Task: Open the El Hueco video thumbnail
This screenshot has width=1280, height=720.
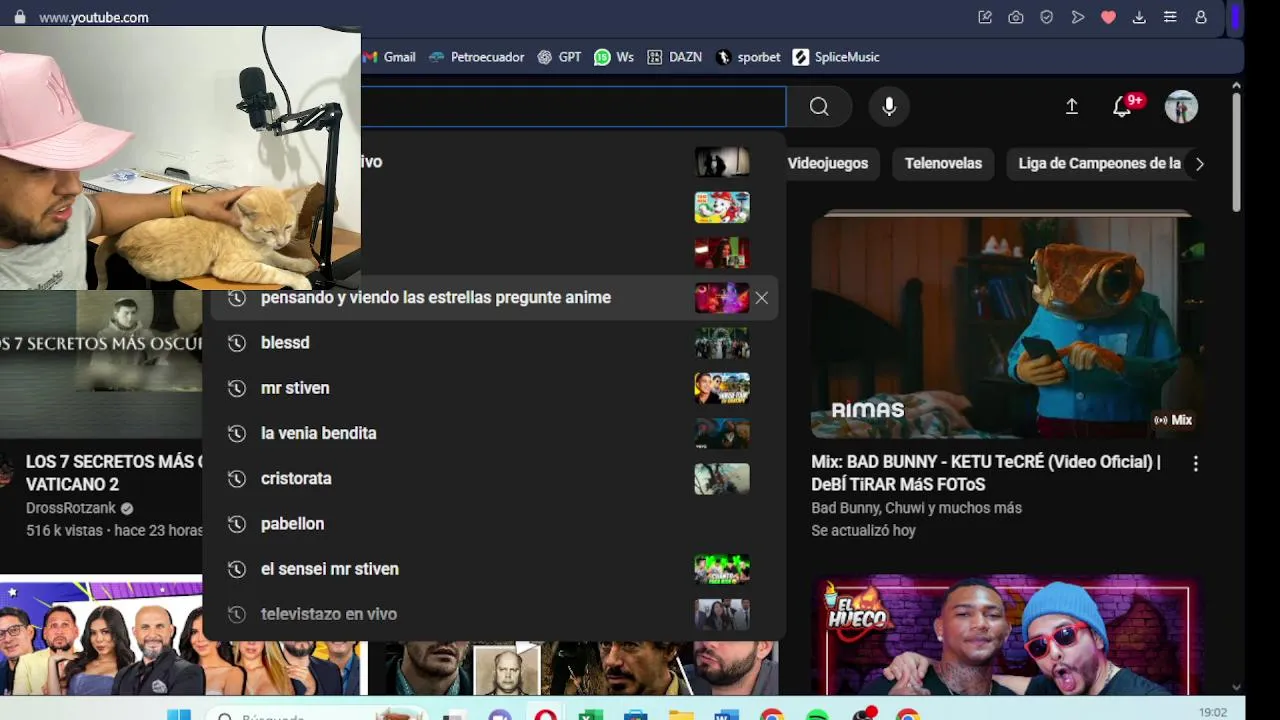Action: point(1008,634)
